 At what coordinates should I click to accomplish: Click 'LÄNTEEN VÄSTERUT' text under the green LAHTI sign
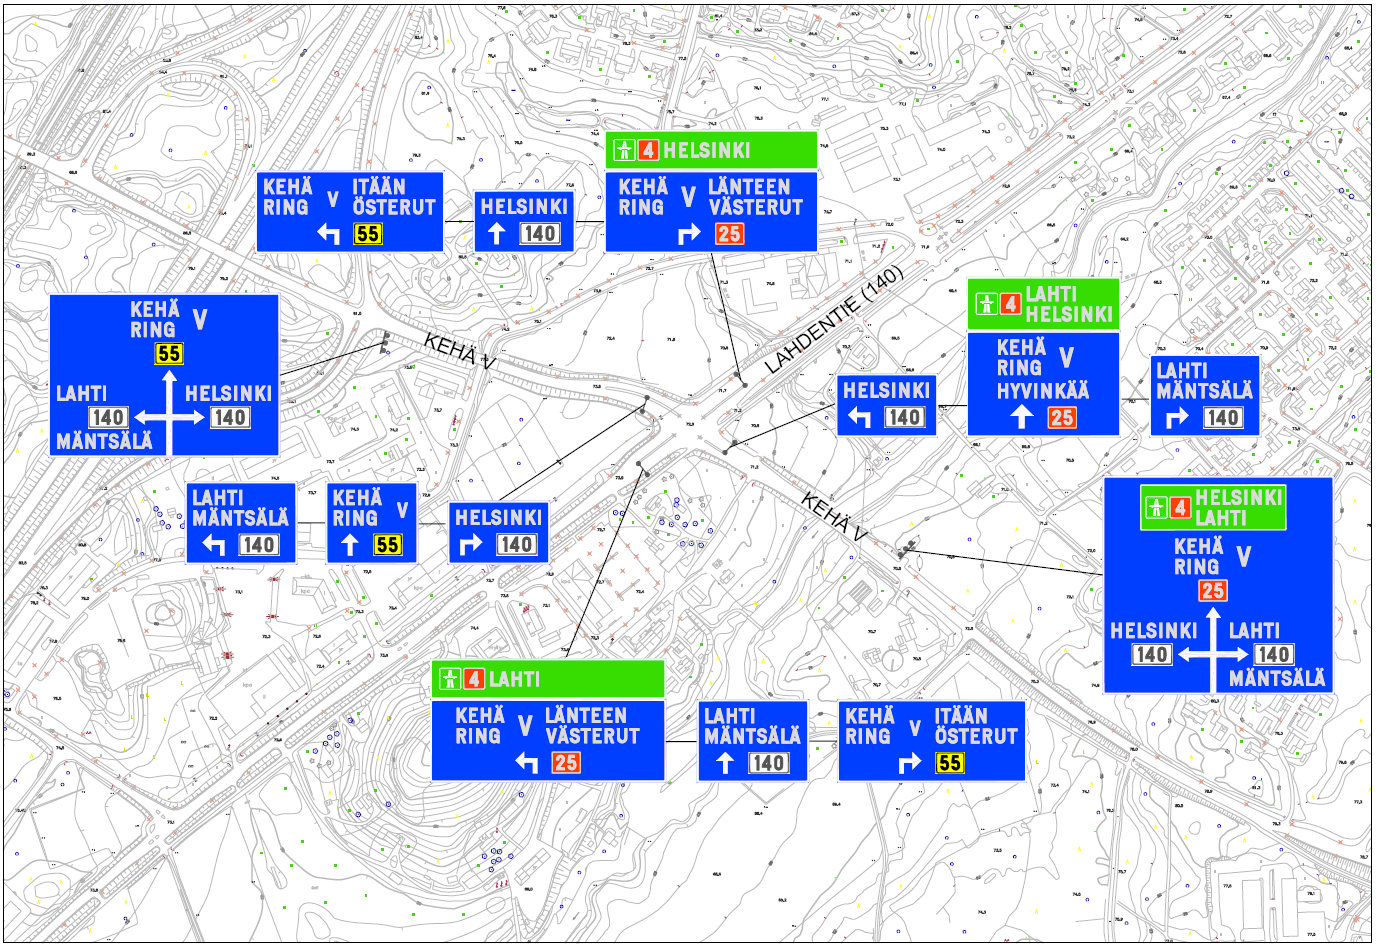coord(592,726)
